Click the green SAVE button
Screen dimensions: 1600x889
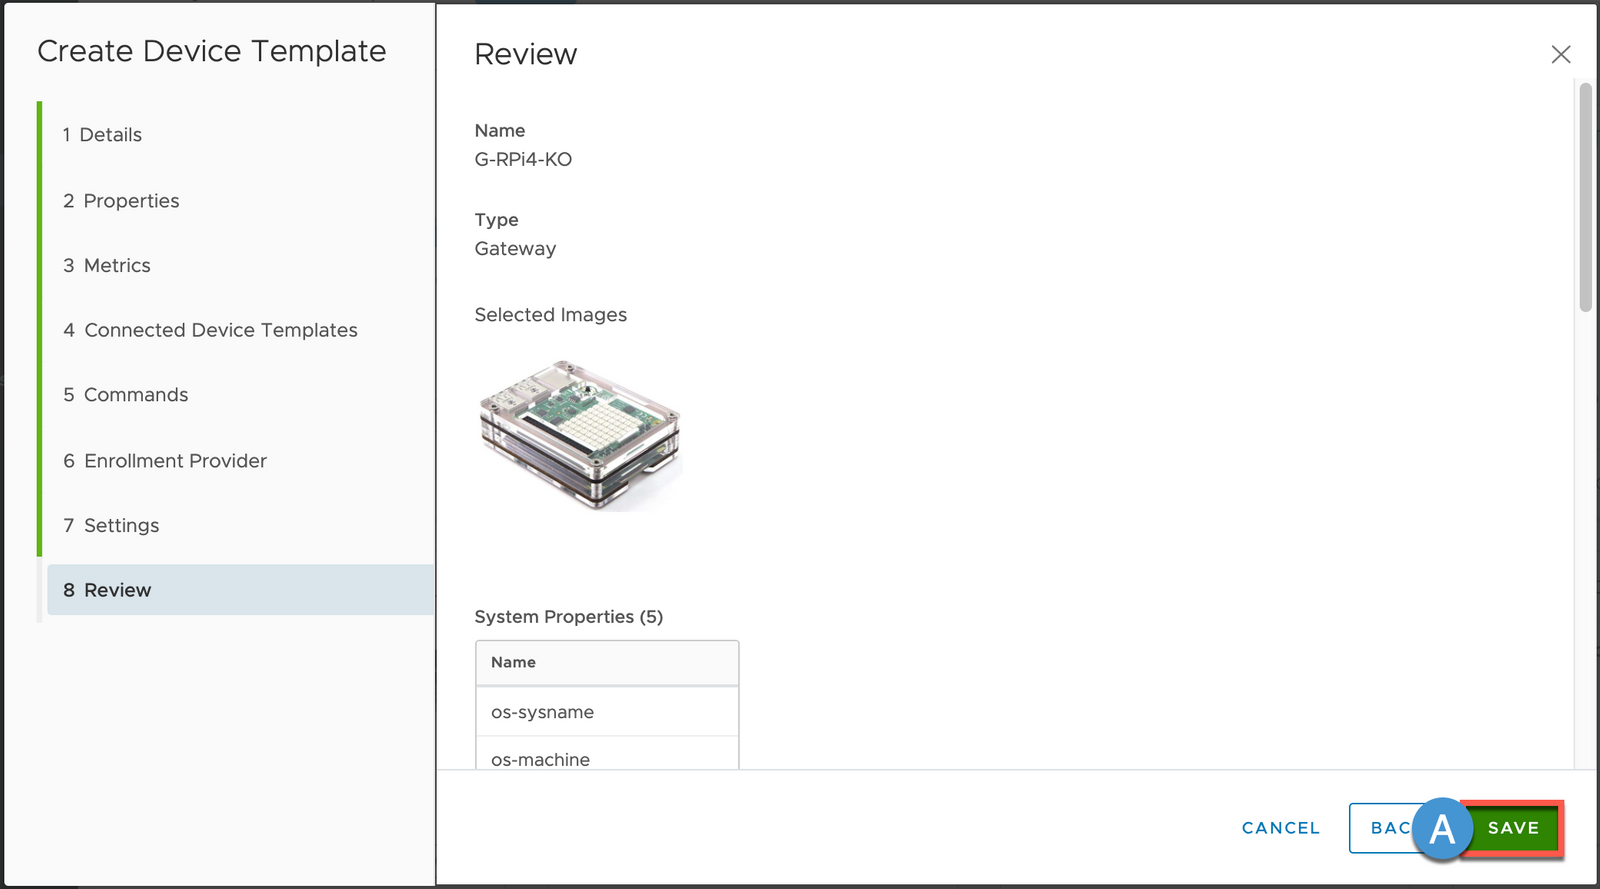(1512, 828)
